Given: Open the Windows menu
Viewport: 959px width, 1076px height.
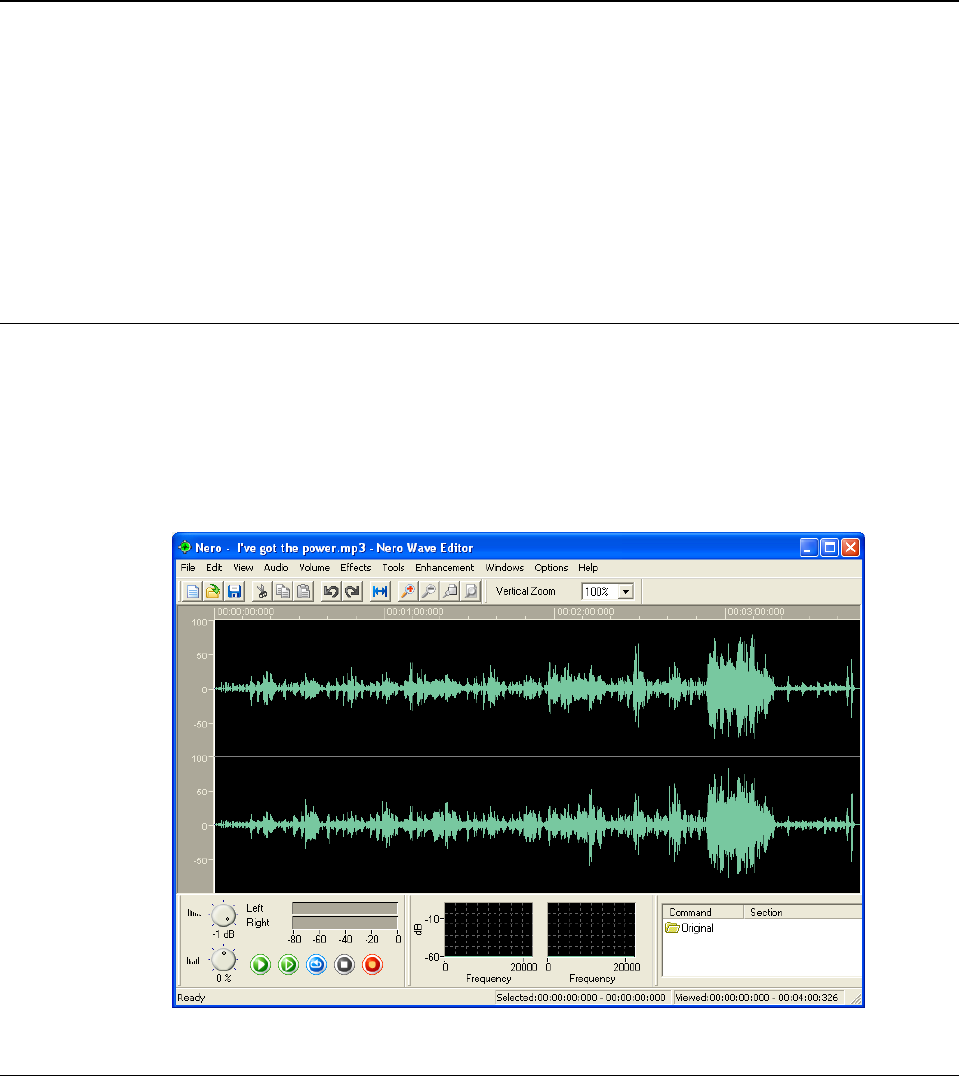Looking at the screenshot, I should [504, 568].
